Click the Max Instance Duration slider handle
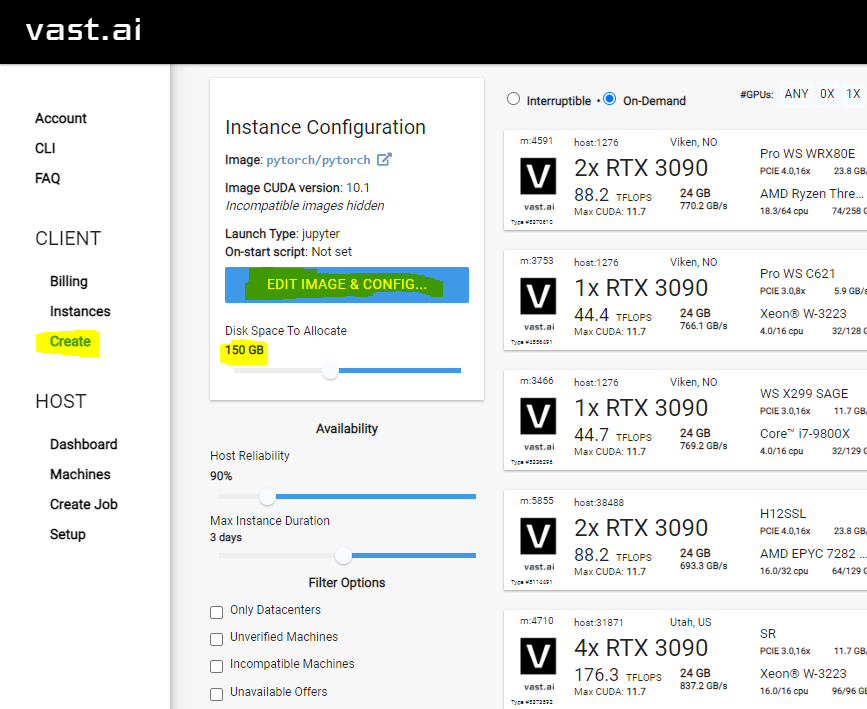 click(343, 556)
